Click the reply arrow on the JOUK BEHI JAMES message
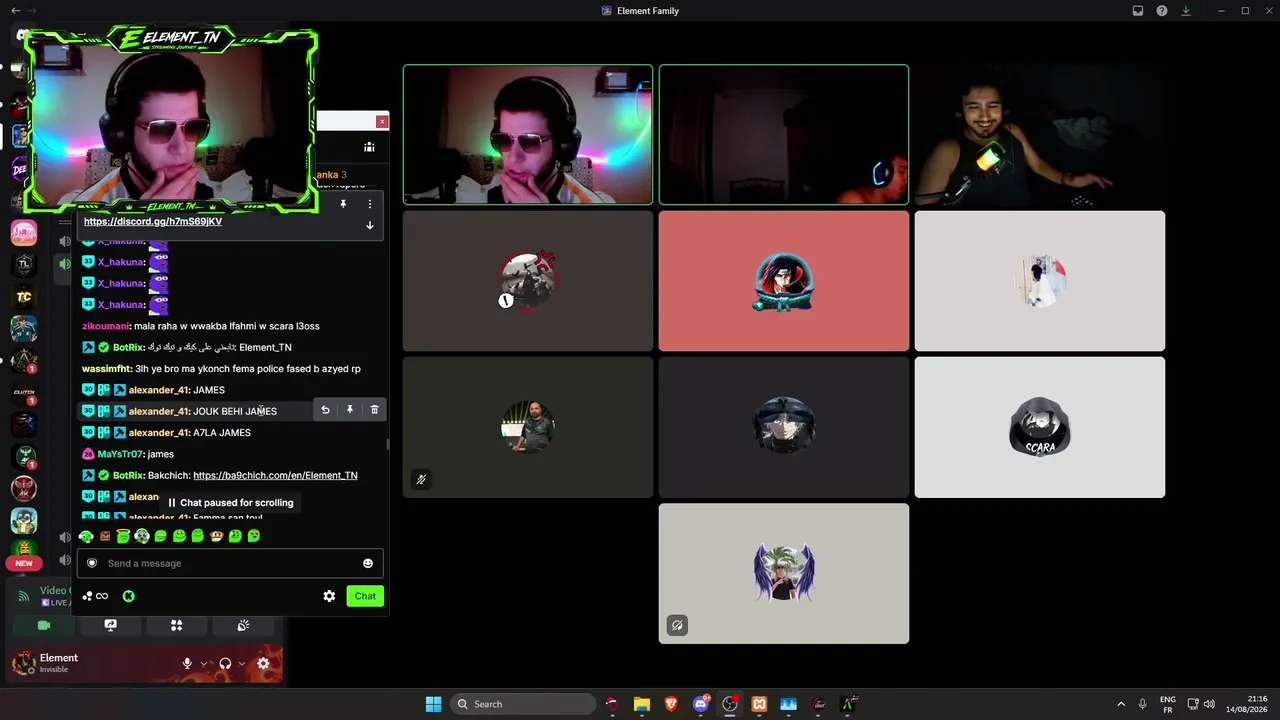The height and width of the screenshot is (720, 1280). (325, 410)
